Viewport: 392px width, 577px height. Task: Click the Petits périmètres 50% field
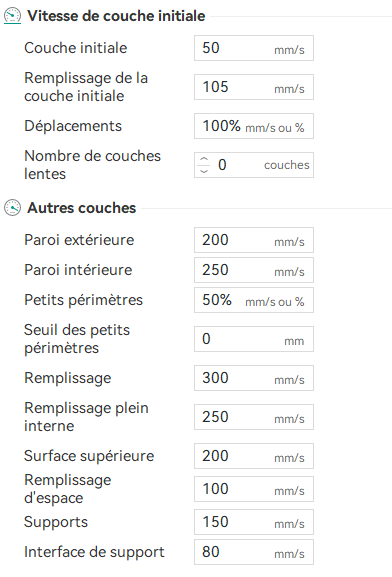pyautogui.click(x=254, y=300)
